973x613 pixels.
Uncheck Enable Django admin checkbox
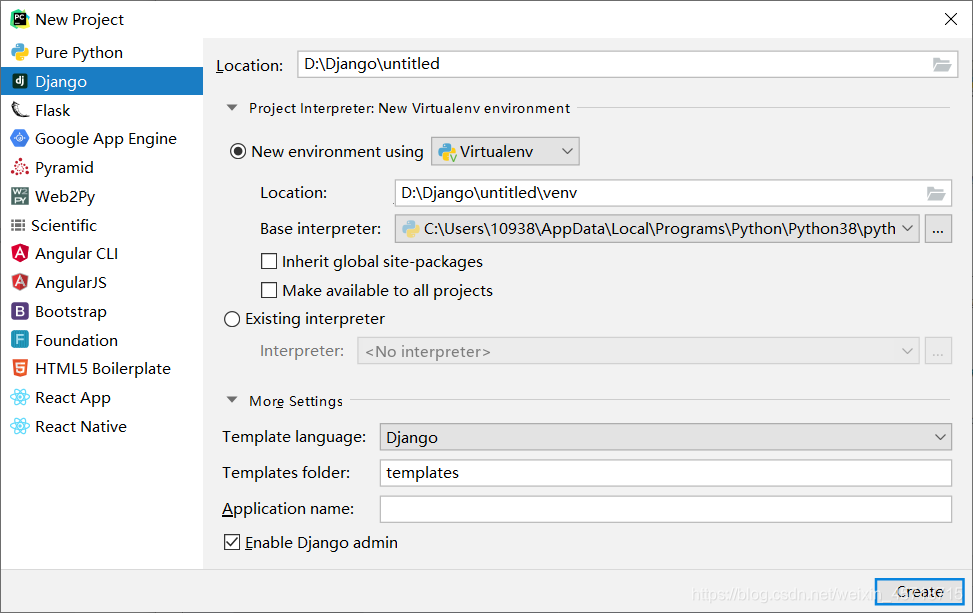(232, 543)
